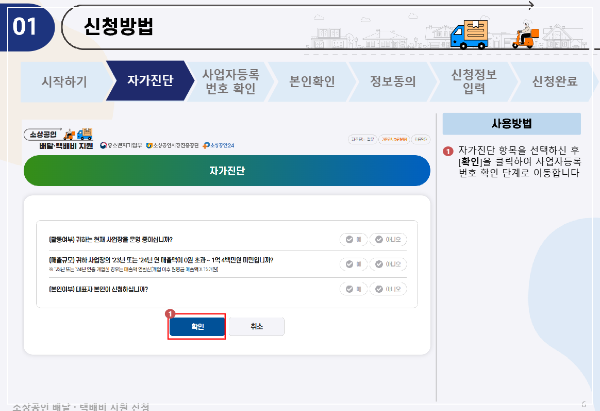
Task: Click the 중소벤처기업부 logo
Action: pyautogui.click(x=121, y=145)
